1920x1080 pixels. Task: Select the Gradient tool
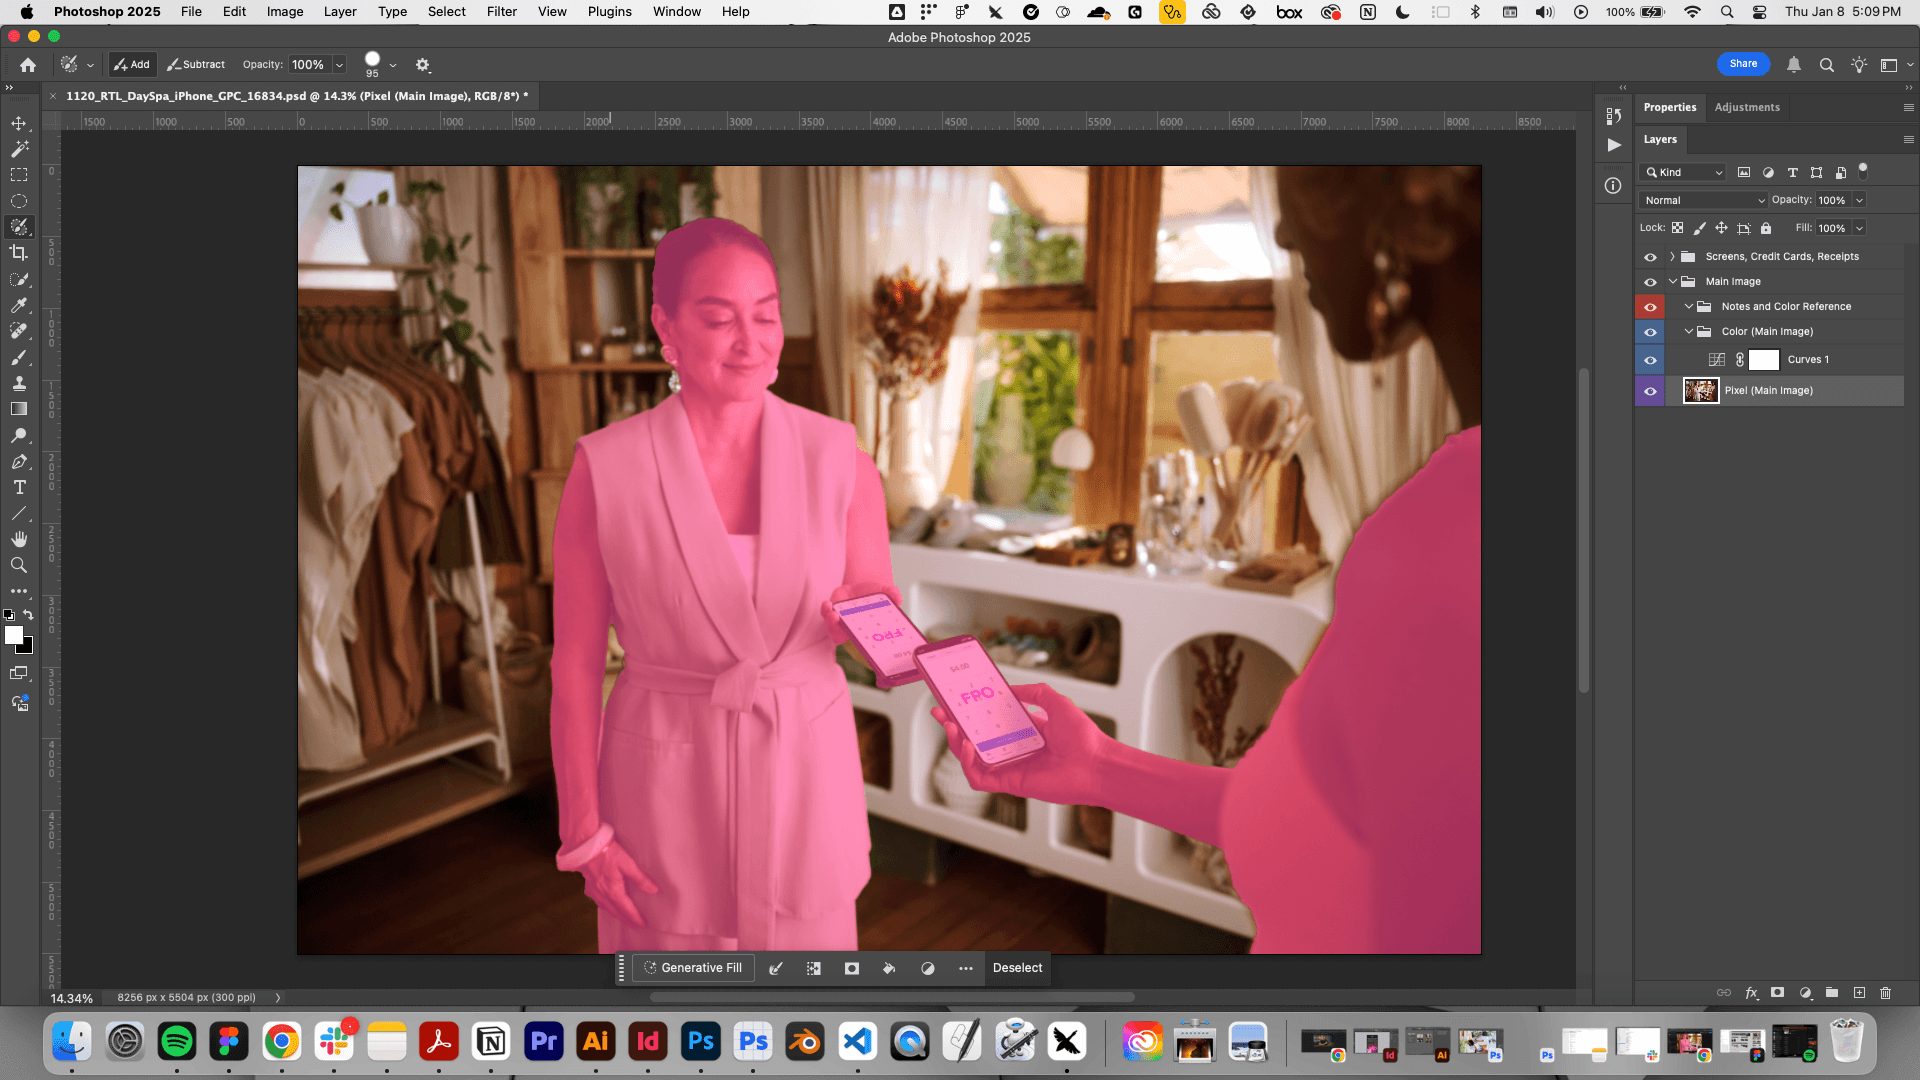[x=19, y=409]
